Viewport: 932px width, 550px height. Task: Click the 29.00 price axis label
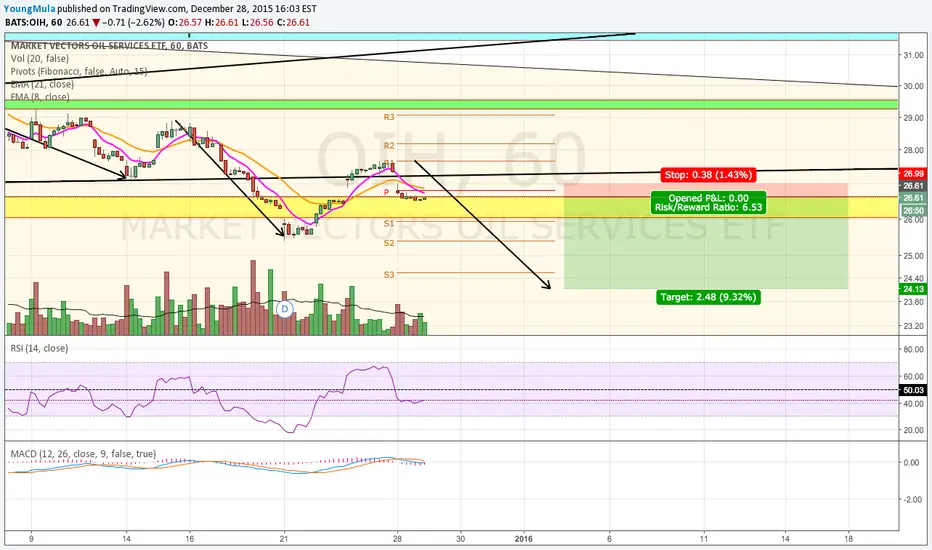click(x=914, y=118)
